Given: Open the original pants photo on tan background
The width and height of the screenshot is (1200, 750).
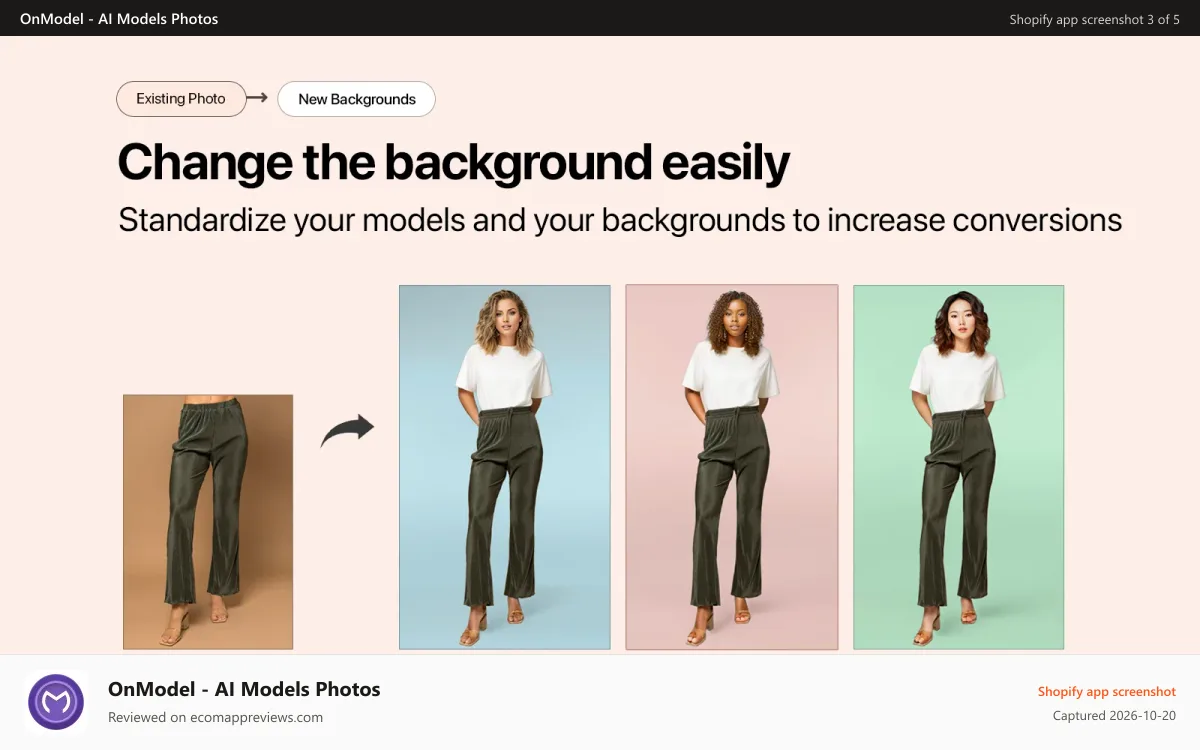Looking at the screenshot, I should pyautogui.click(x=208, y=522).
